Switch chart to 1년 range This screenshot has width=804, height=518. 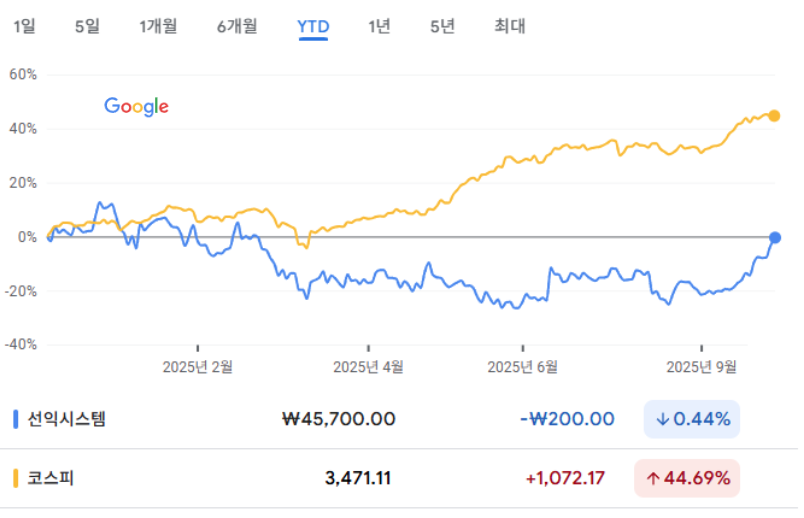[x=379, y=27]
